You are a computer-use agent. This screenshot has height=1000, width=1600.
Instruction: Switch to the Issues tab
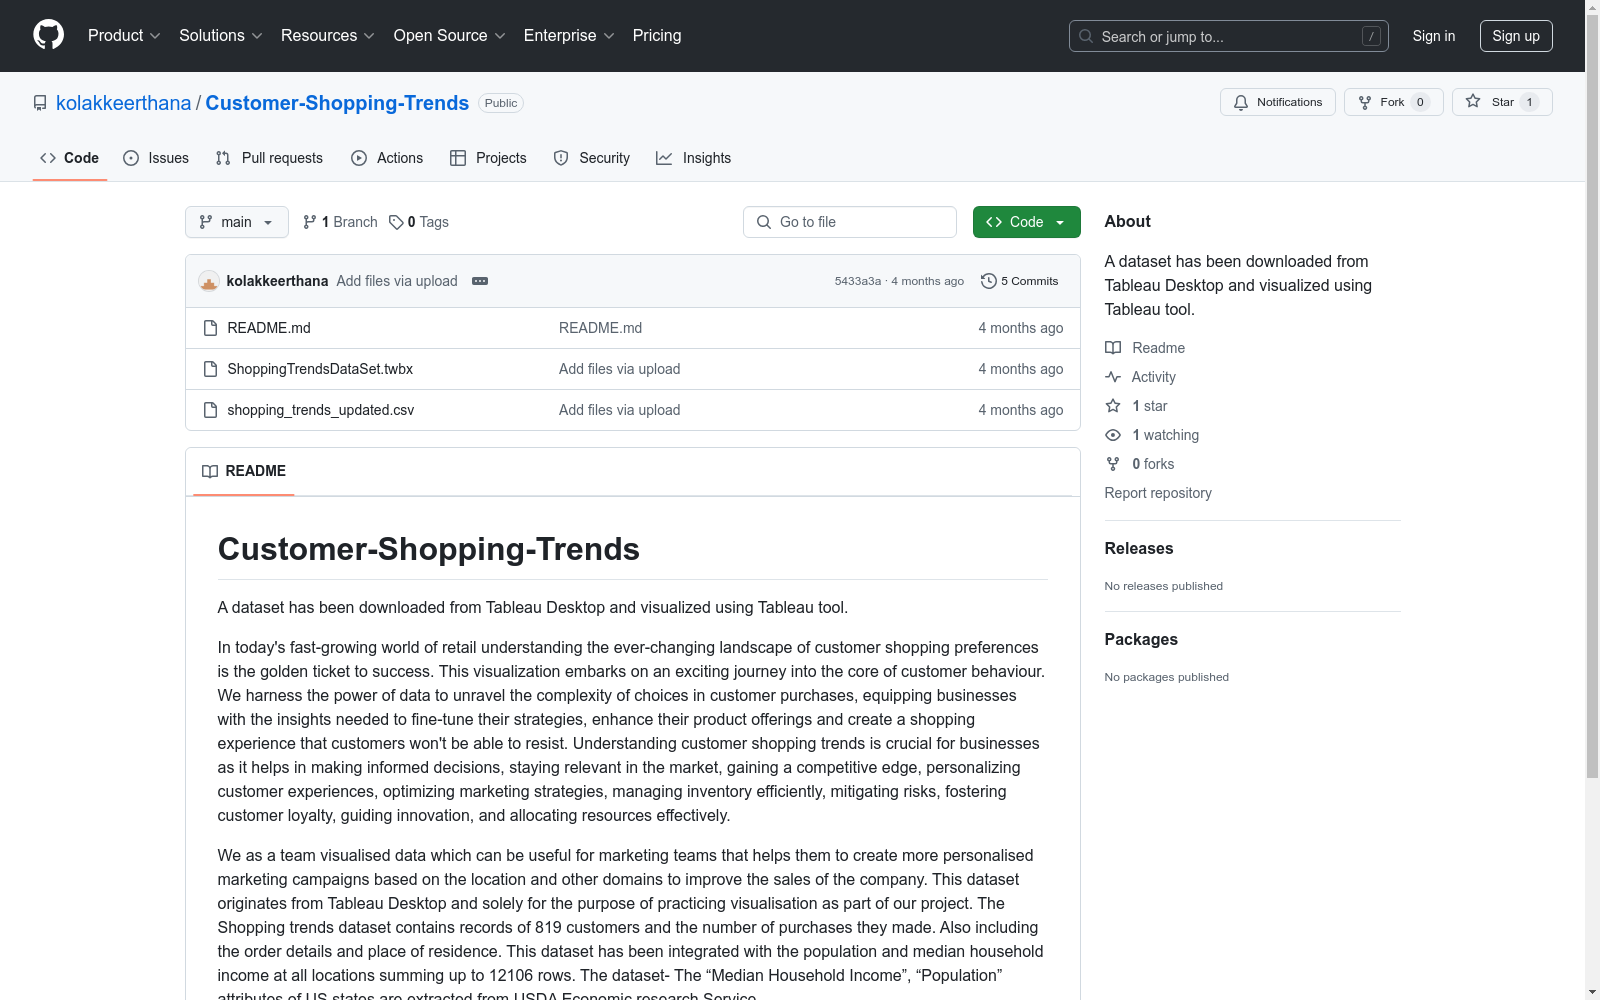click(x=156, y=158)
